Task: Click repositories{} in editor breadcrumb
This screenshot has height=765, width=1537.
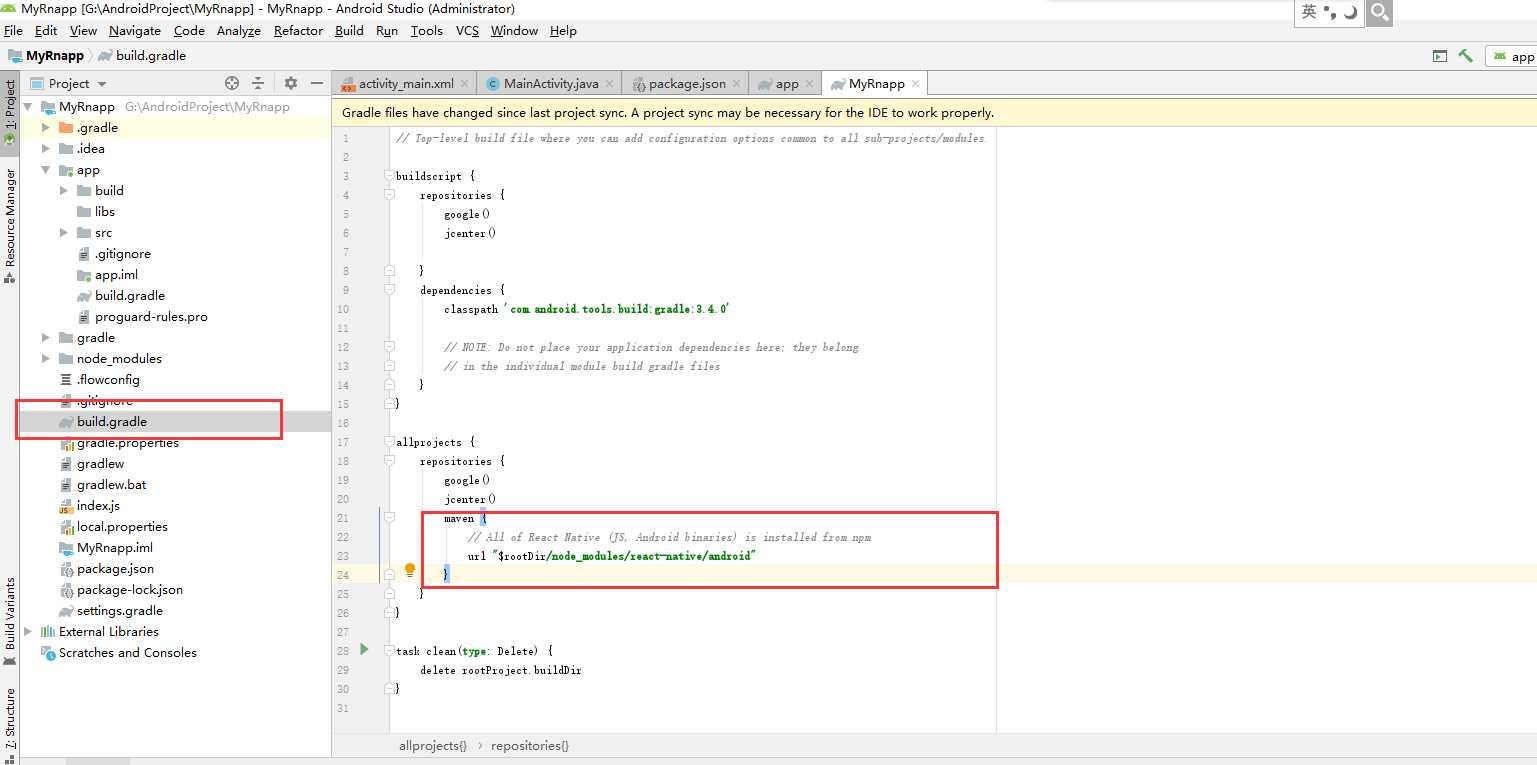Action: (x=530, y=745)
